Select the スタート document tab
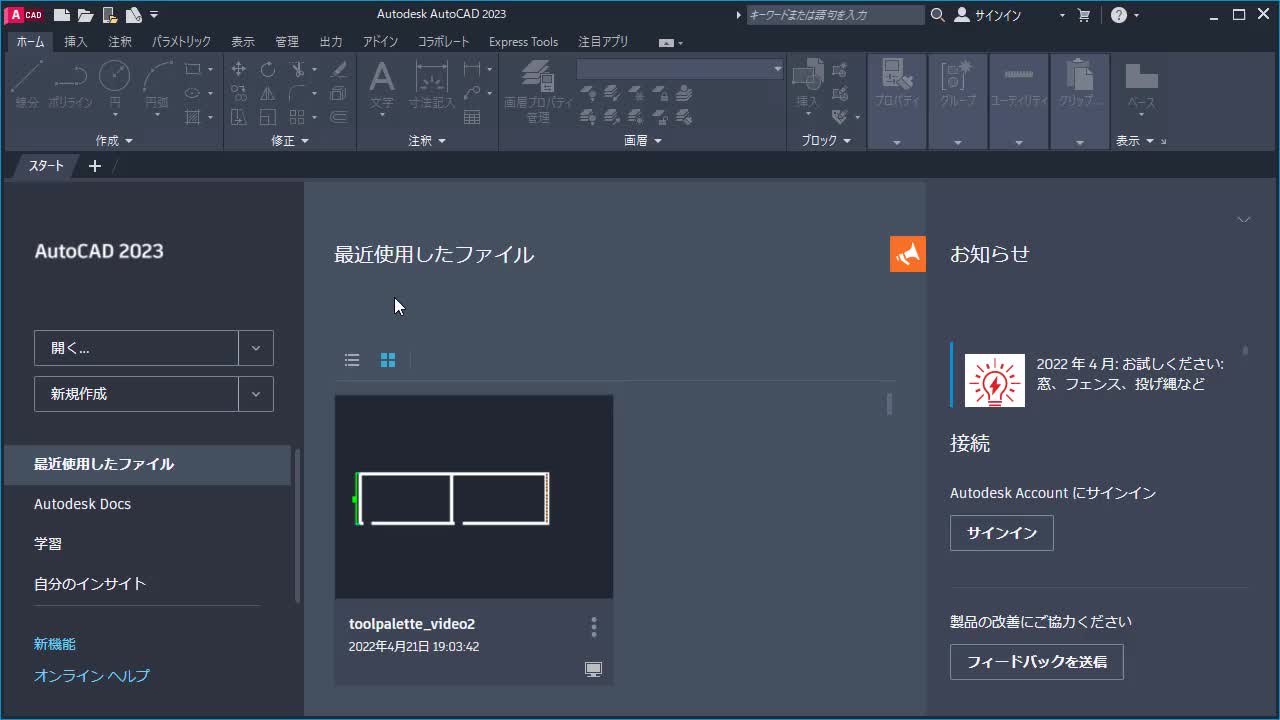This screenshot has width=1280, height=720. pos(46,166)
